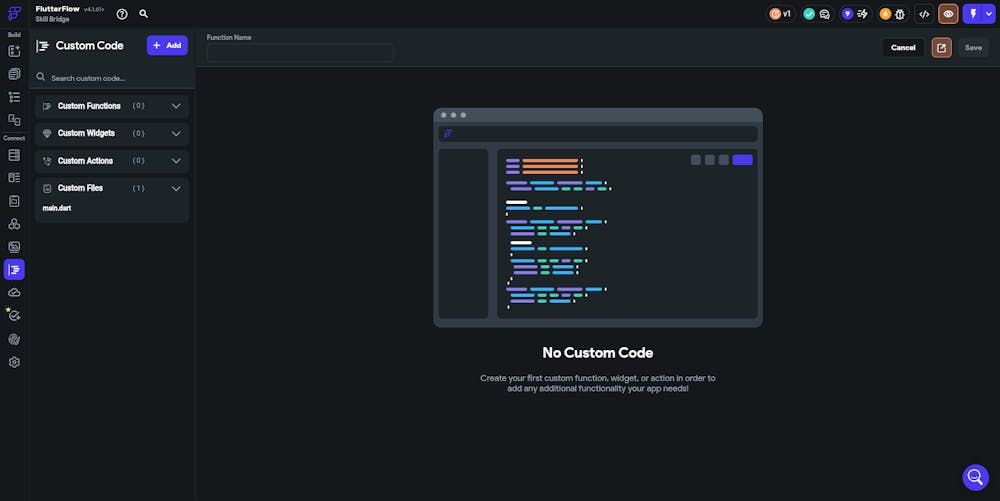1000x501 pixels.
Task: Click the v1 version branch indicator
Action: tap(781, 14)
